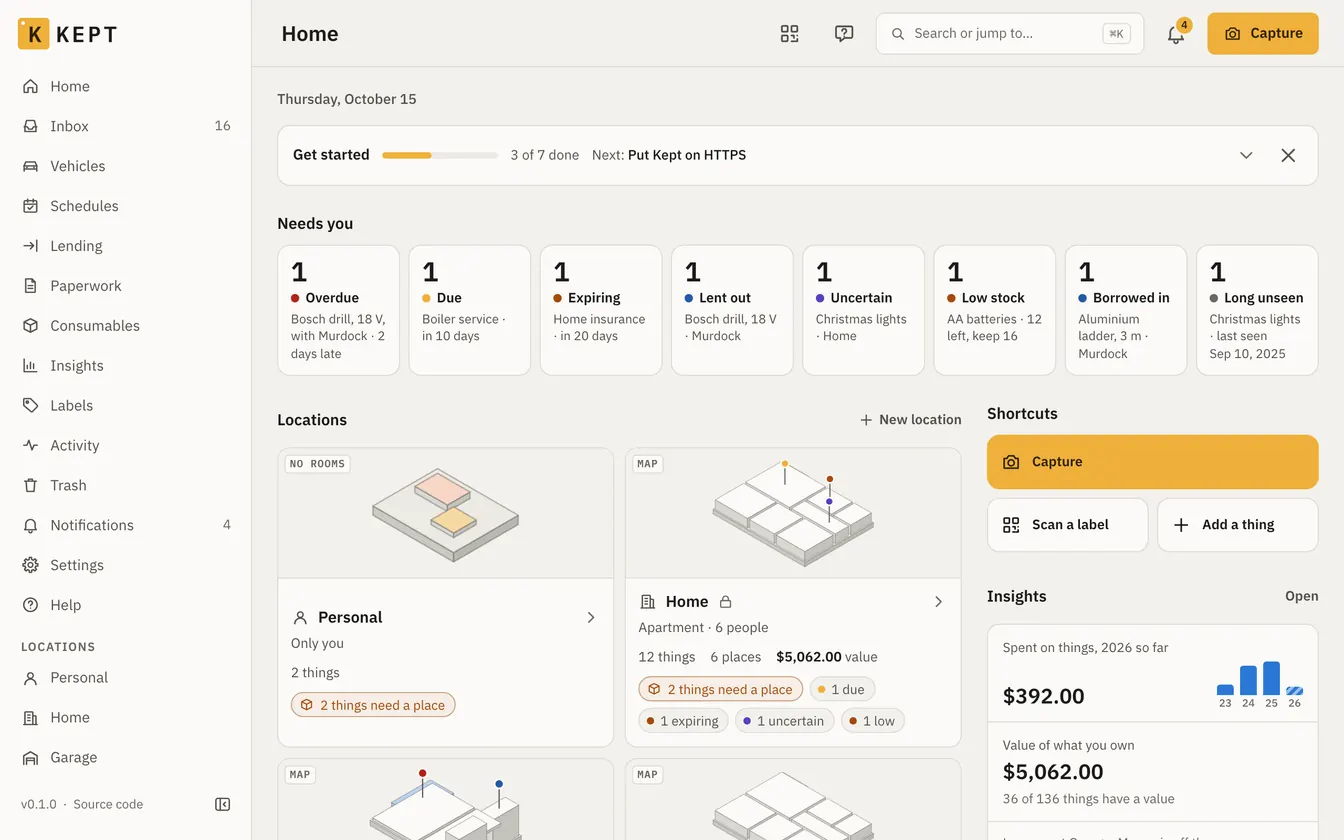
Task: Click the sidebar Notifications bell icon
Action: [x=30, y=526]
